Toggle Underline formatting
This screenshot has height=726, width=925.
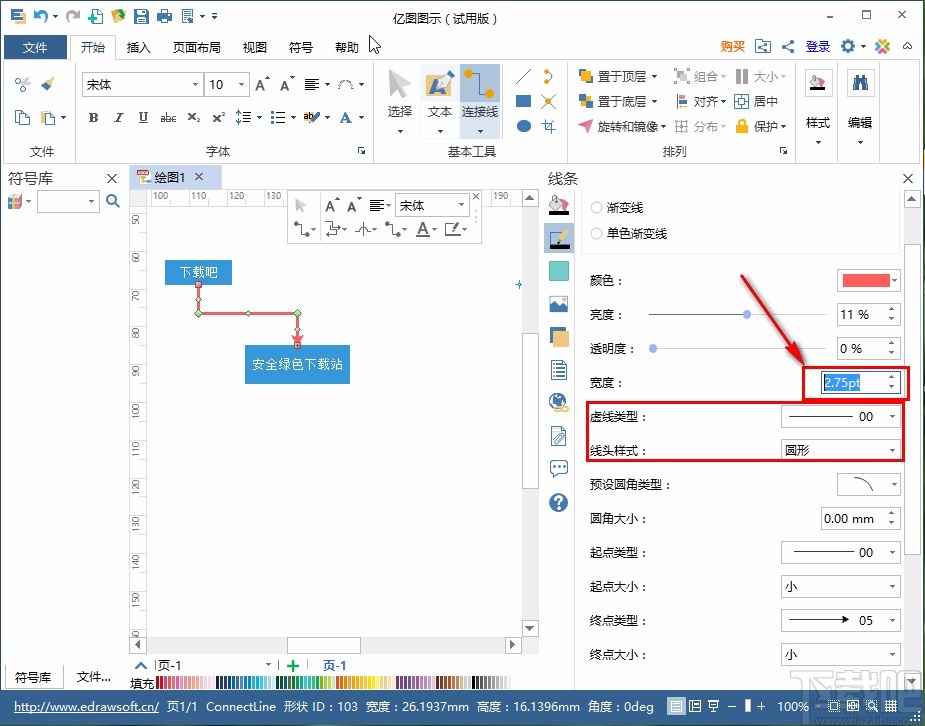[x=143, y=117]
